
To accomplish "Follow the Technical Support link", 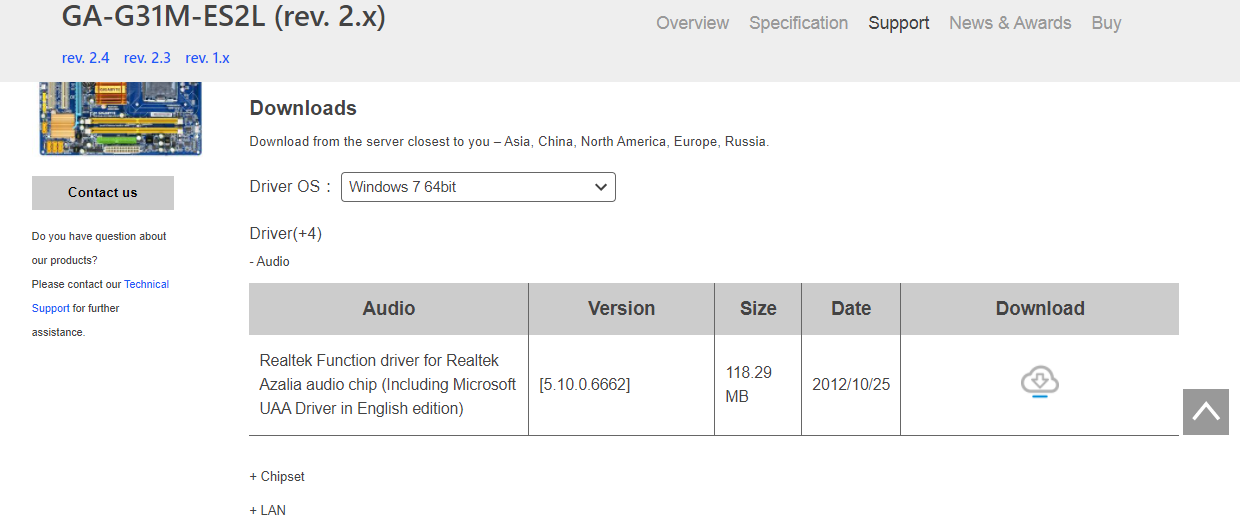I will [x=146, y=285].
